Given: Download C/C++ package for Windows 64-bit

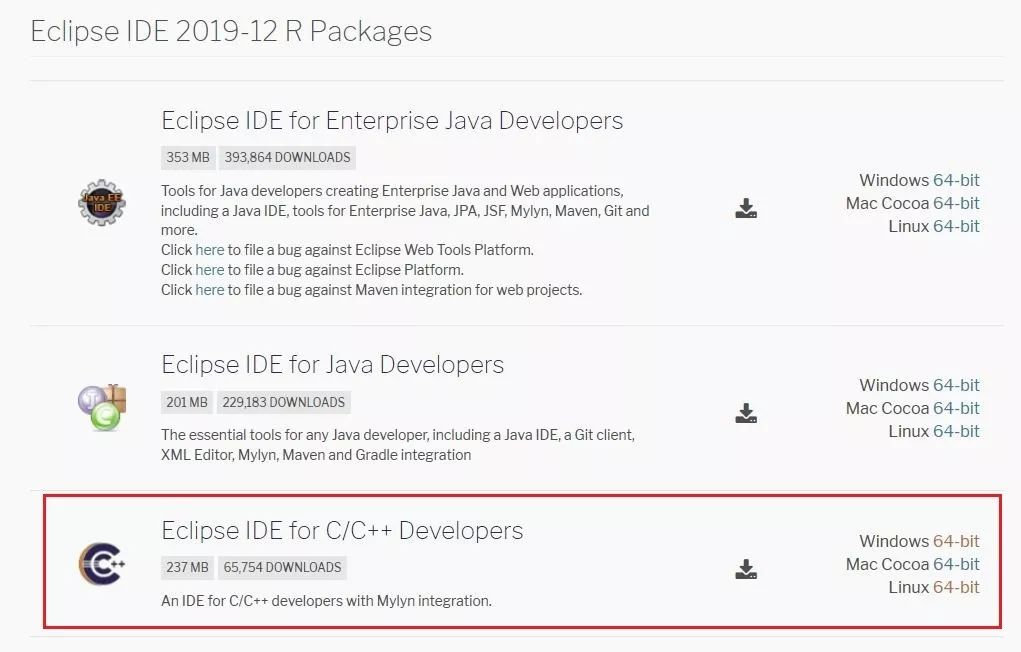Looking at the screenshot, I should click(956, 541).
